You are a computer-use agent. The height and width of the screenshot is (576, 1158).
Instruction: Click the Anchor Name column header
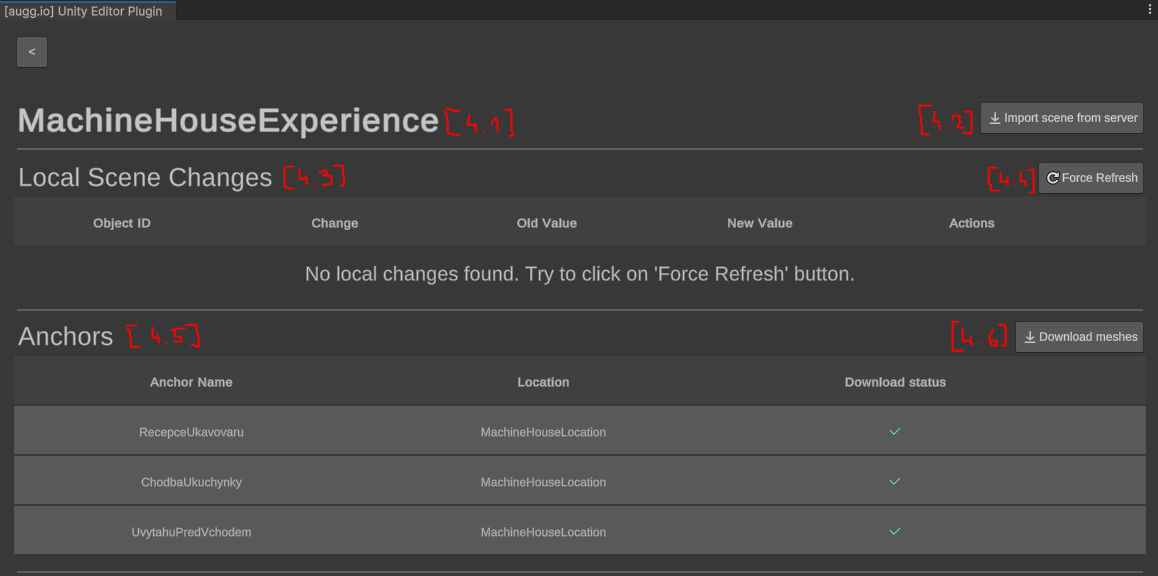[191, 382]
